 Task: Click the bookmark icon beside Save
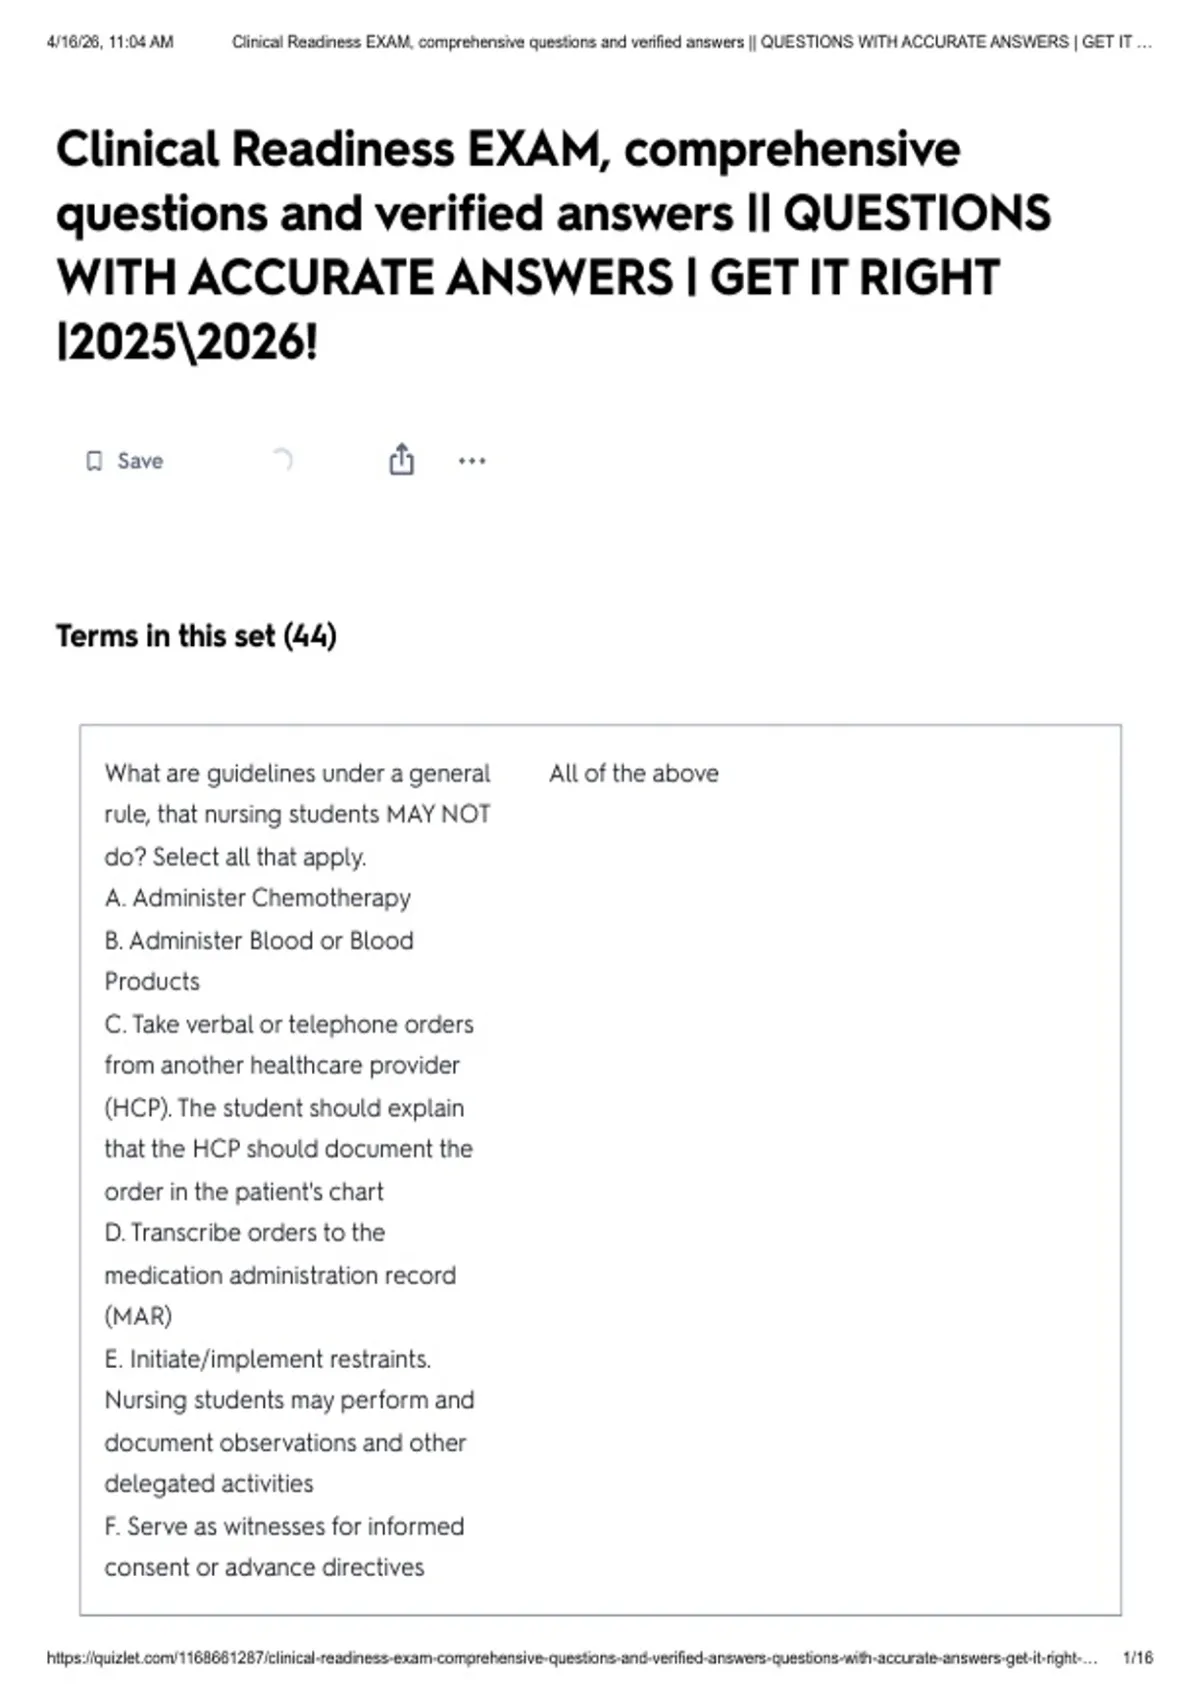click(94, 461)
